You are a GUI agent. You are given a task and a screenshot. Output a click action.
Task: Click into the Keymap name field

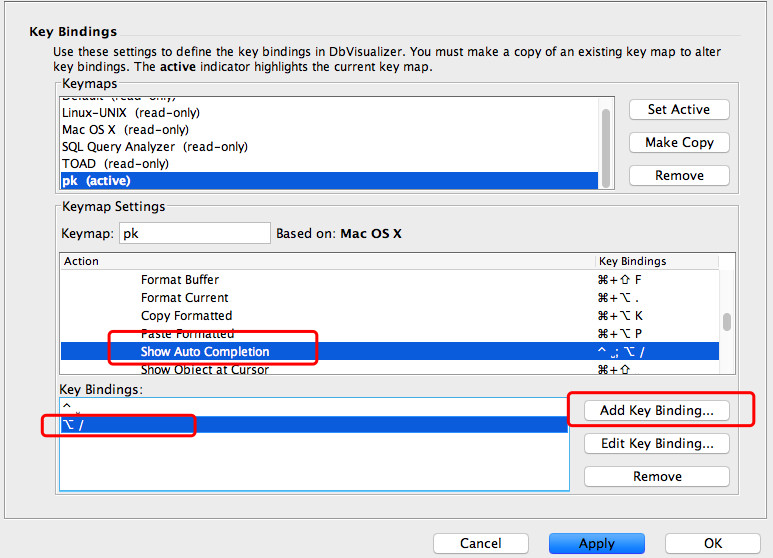point(194,233)
